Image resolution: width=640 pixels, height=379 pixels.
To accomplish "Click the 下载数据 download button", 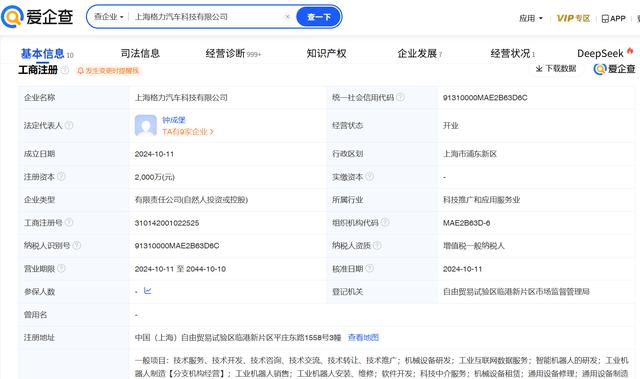I will tap(556, 69).
